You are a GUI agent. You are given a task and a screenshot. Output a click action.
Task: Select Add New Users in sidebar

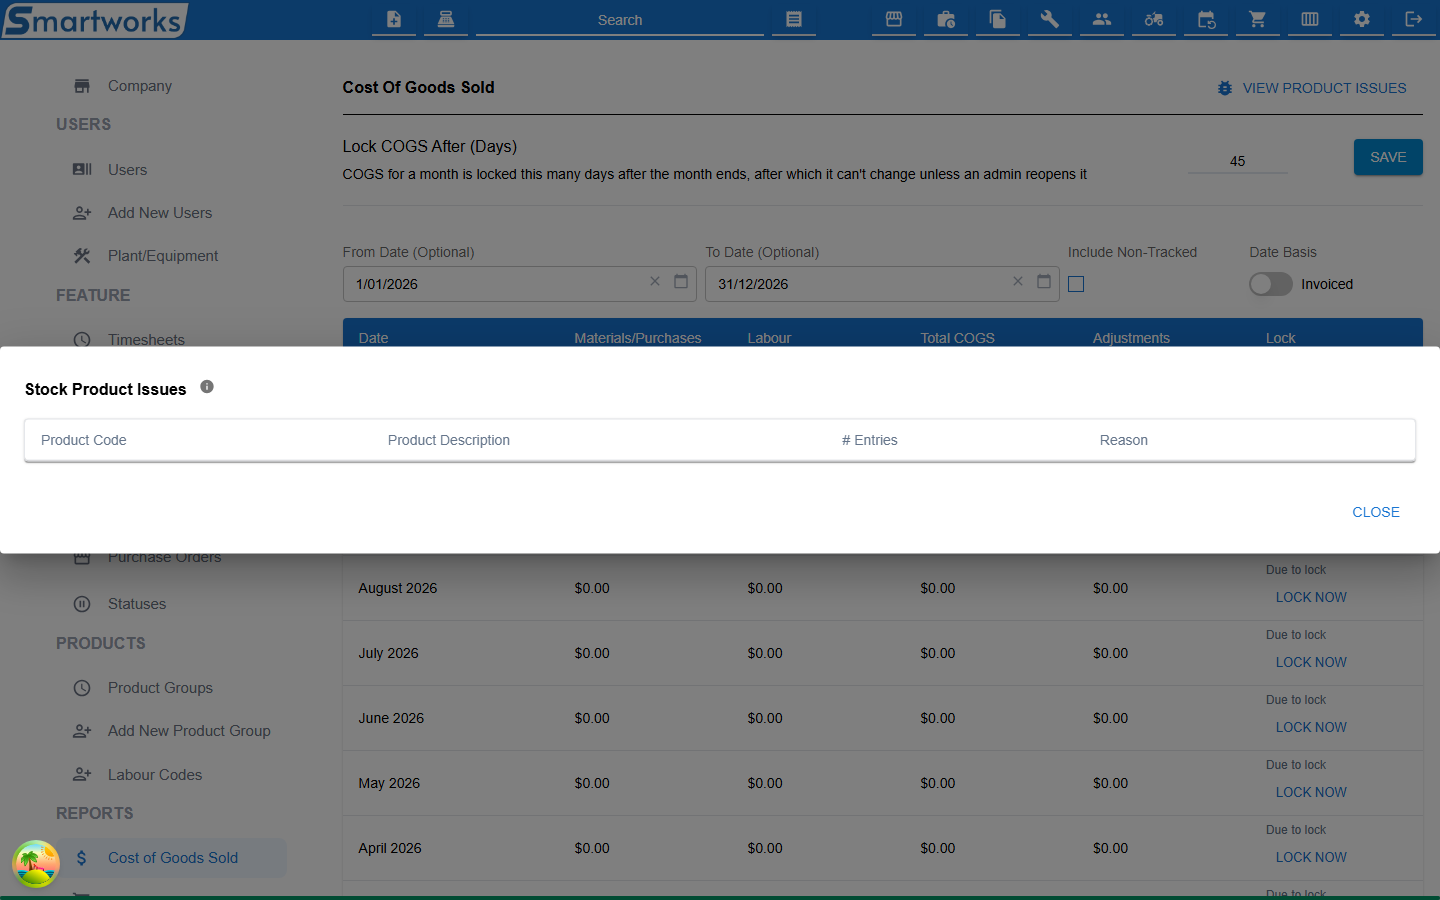pos(160,213)
